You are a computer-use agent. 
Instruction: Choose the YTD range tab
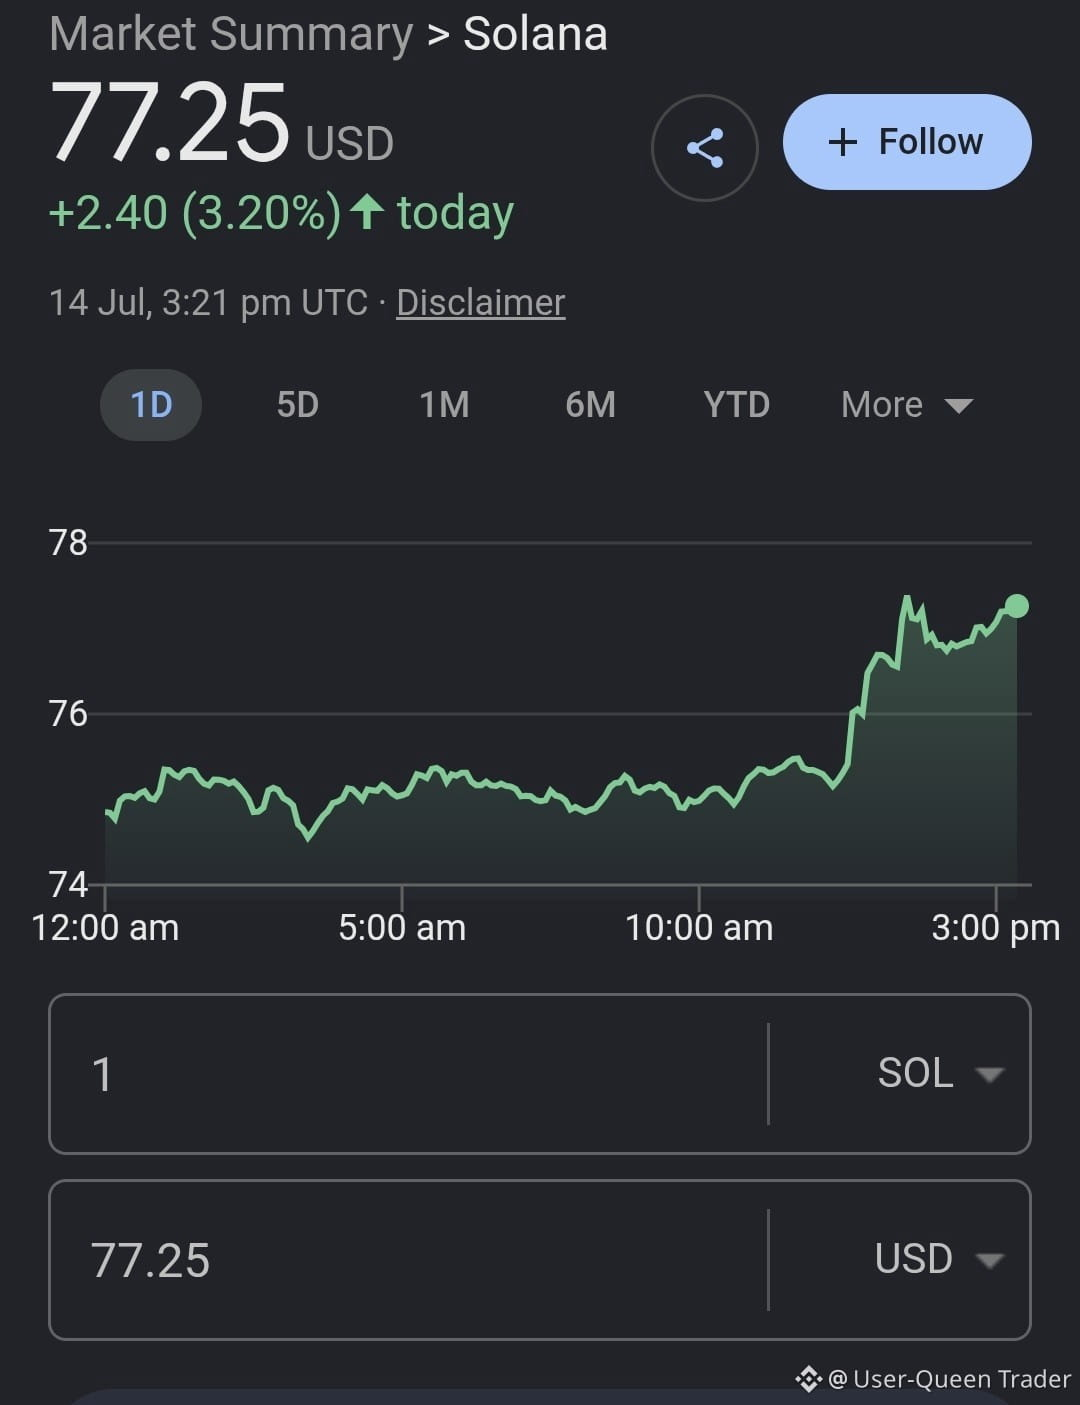point(736,405)
